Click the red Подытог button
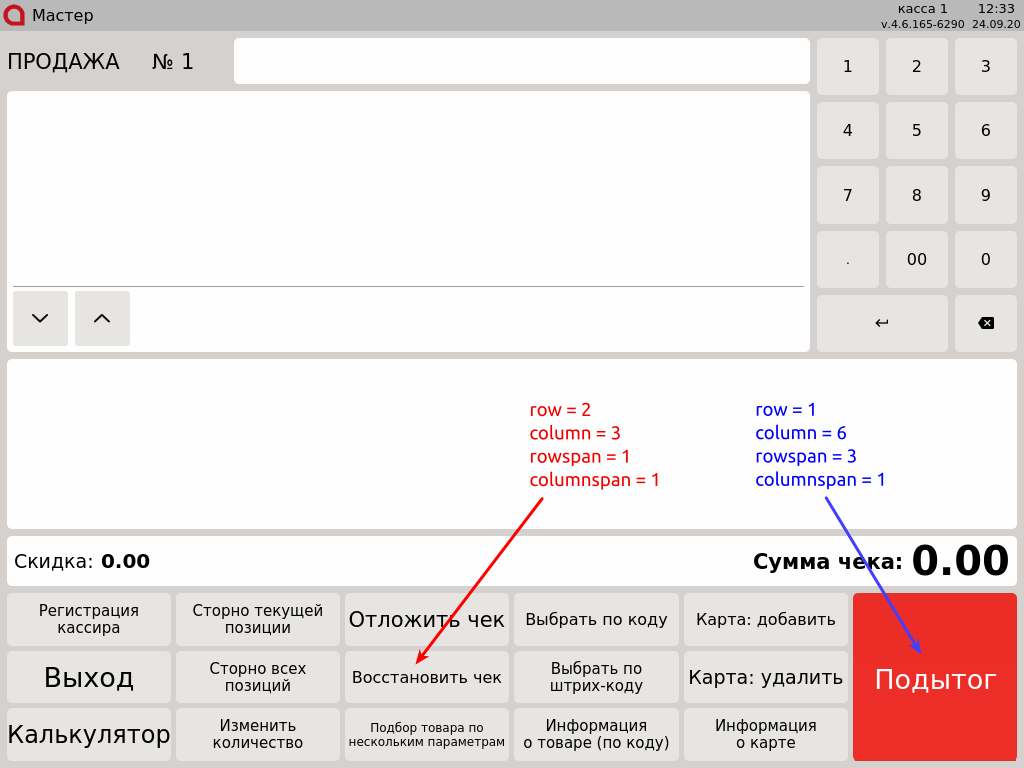 pos(935,677)
